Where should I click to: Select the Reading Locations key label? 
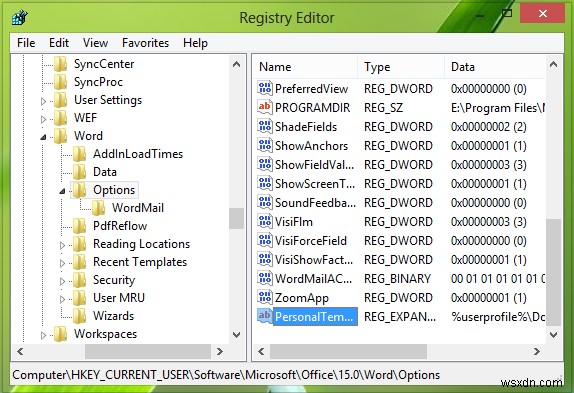(x=141, y=244)
